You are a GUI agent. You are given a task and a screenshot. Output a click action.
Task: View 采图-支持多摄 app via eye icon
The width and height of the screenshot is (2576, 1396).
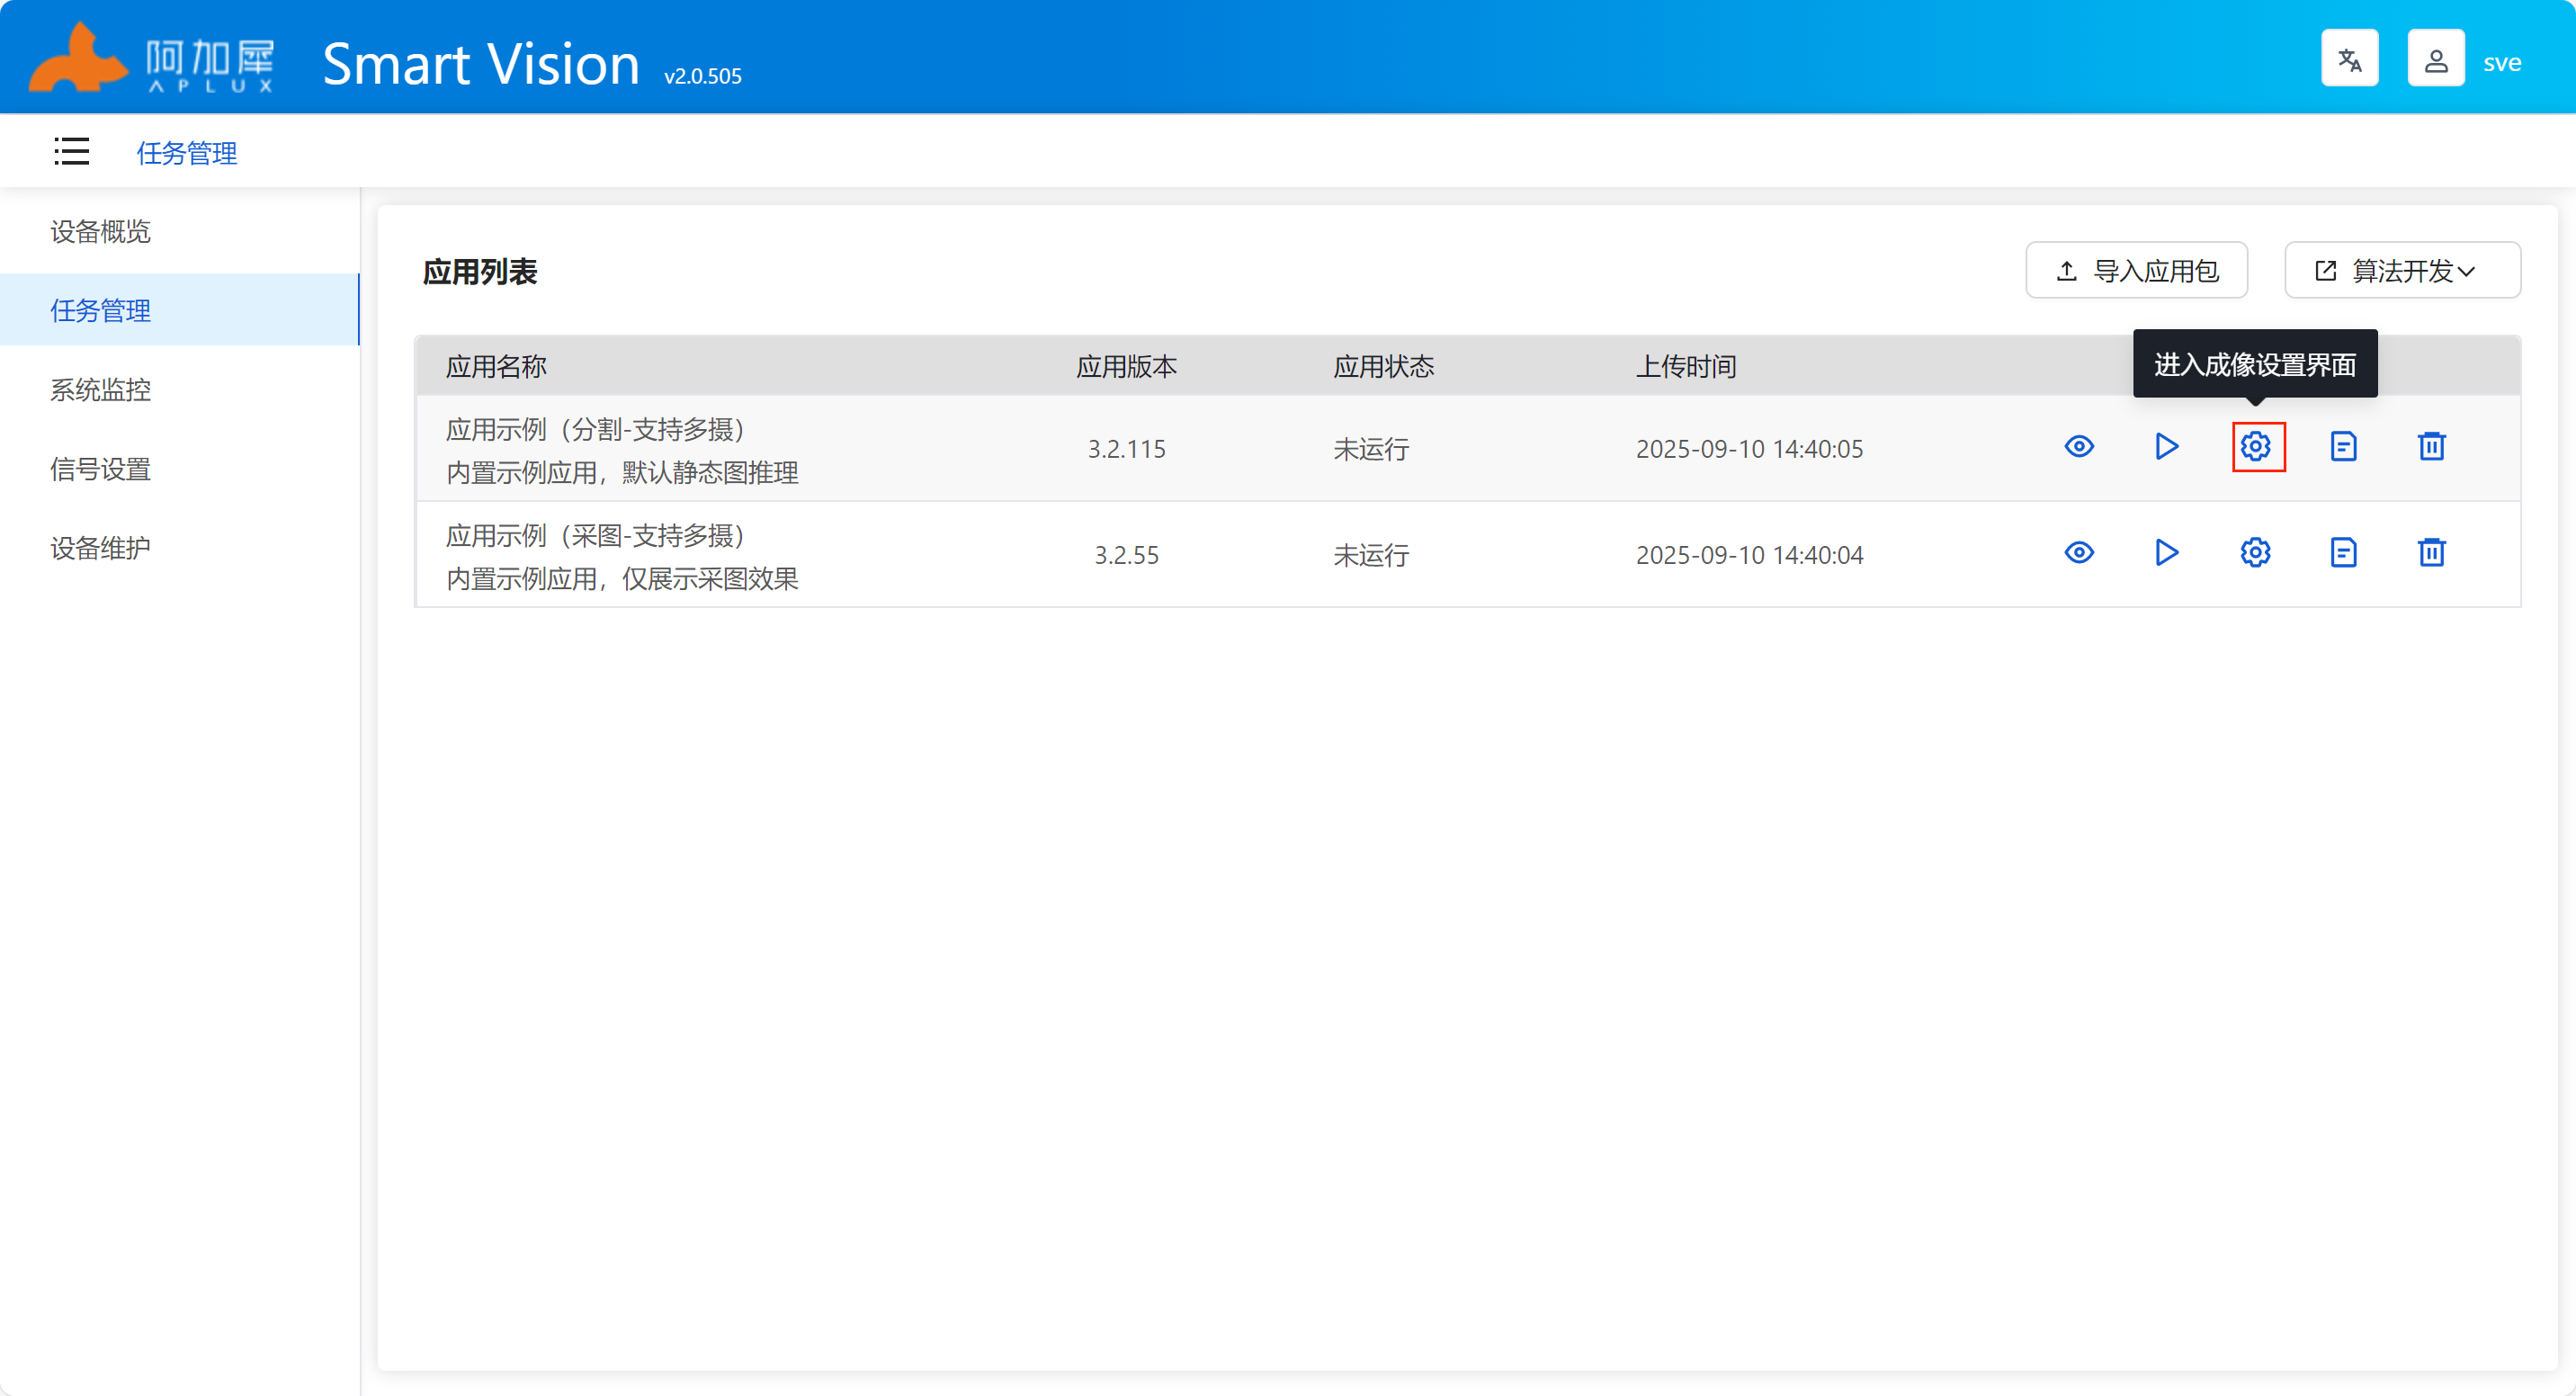coord(2079,552)
